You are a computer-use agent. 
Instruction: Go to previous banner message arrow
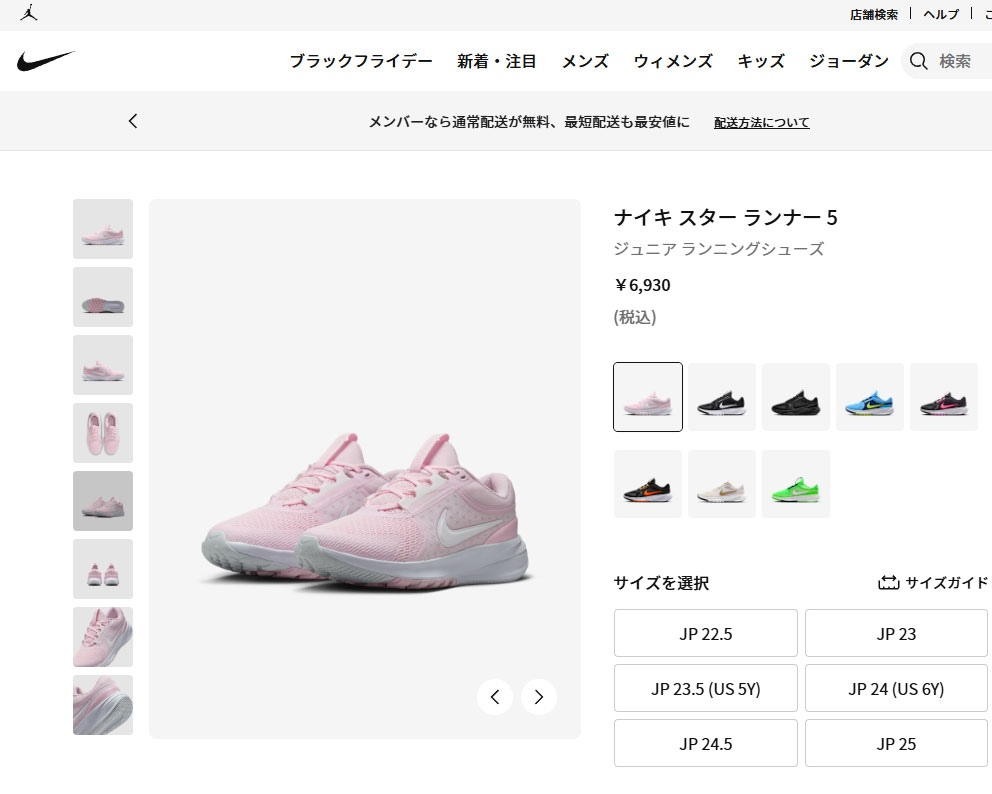pyautogui.click(x=133, y=121)
